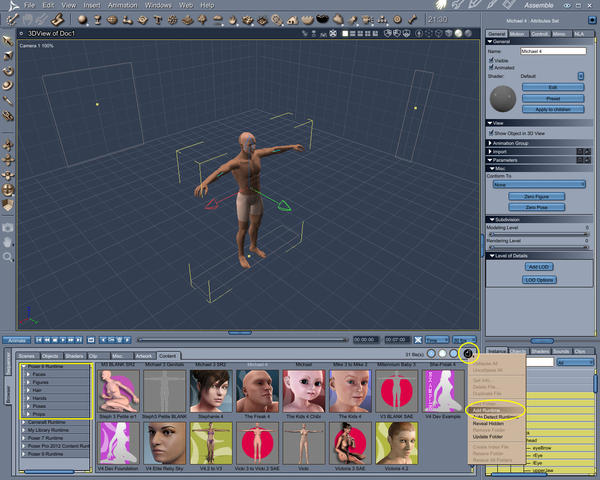
Task: Open the File menu
Action: [29, 5]
